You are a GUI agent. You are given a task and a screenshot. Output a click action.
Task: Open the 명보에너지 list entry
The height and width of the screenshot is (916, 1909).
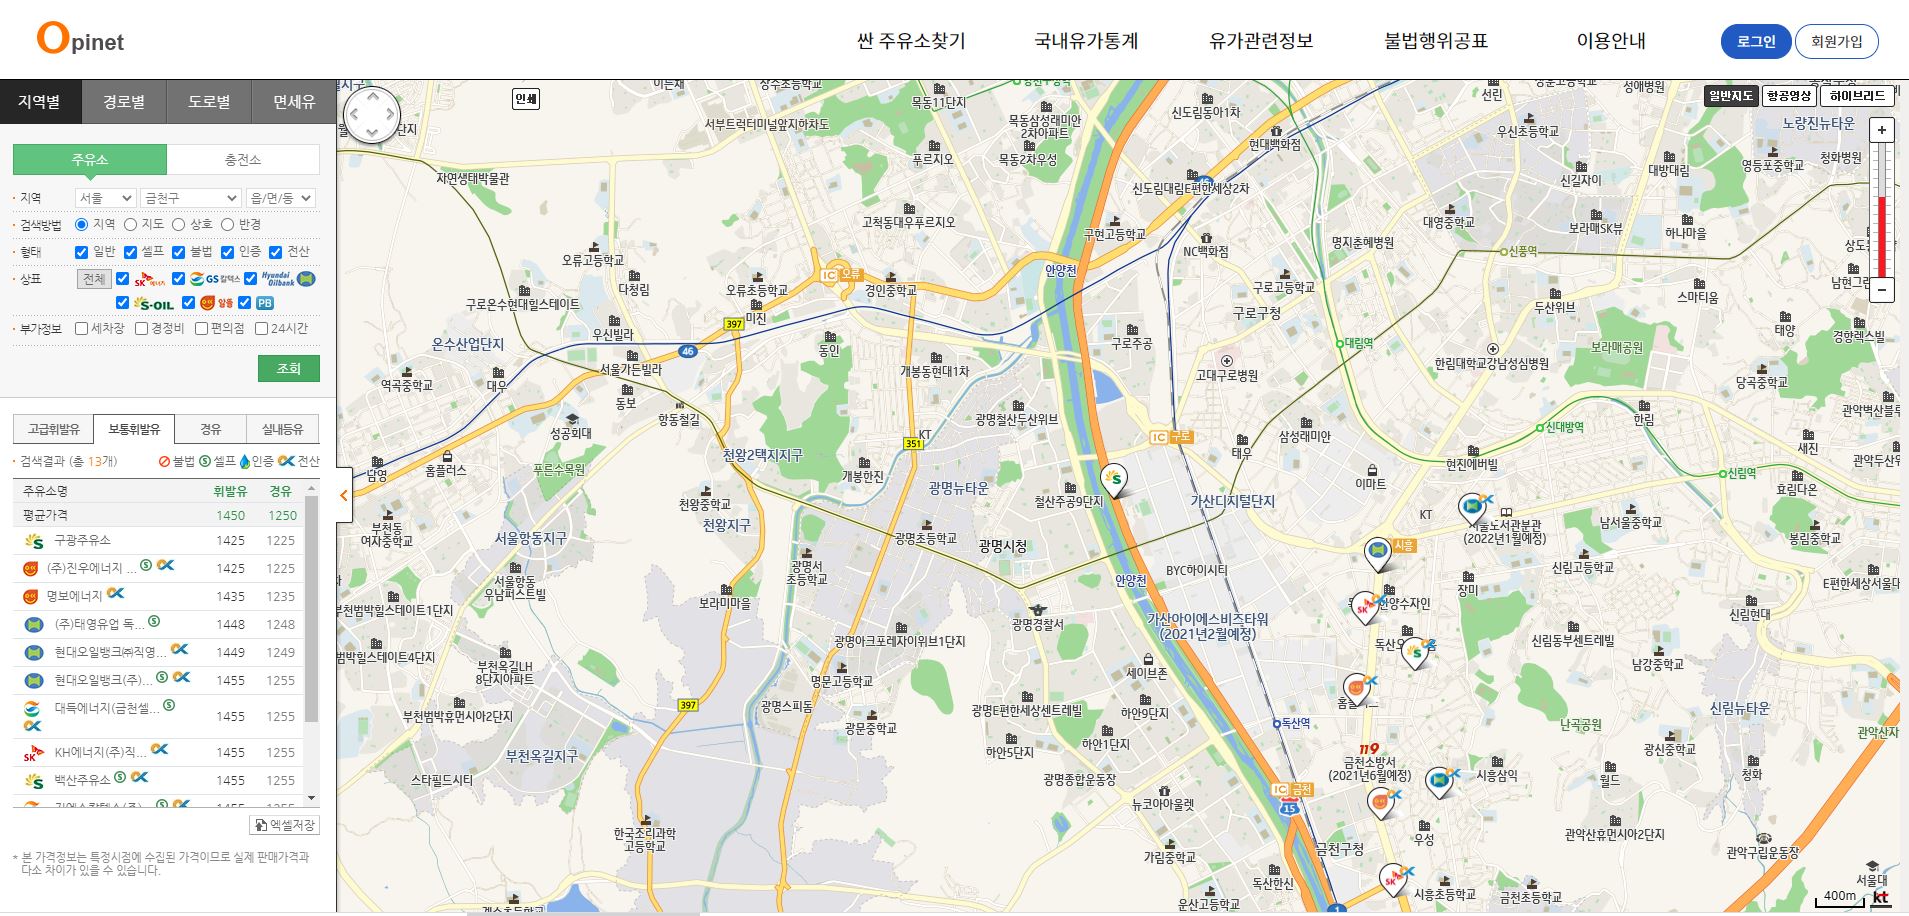click(x=74, y=596)
